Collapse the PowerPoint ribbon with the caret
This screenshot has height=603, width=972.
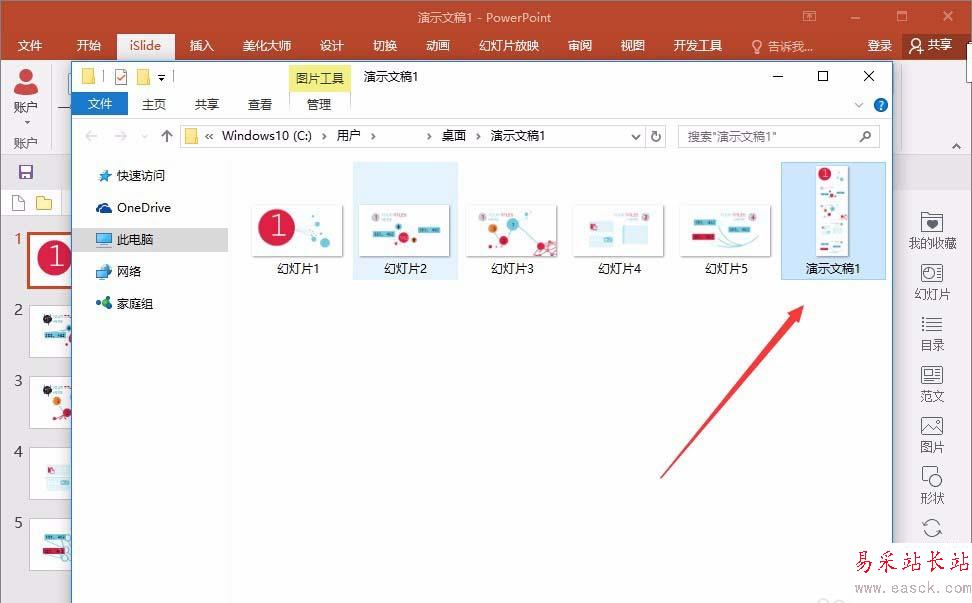click(x=957, y=147)
